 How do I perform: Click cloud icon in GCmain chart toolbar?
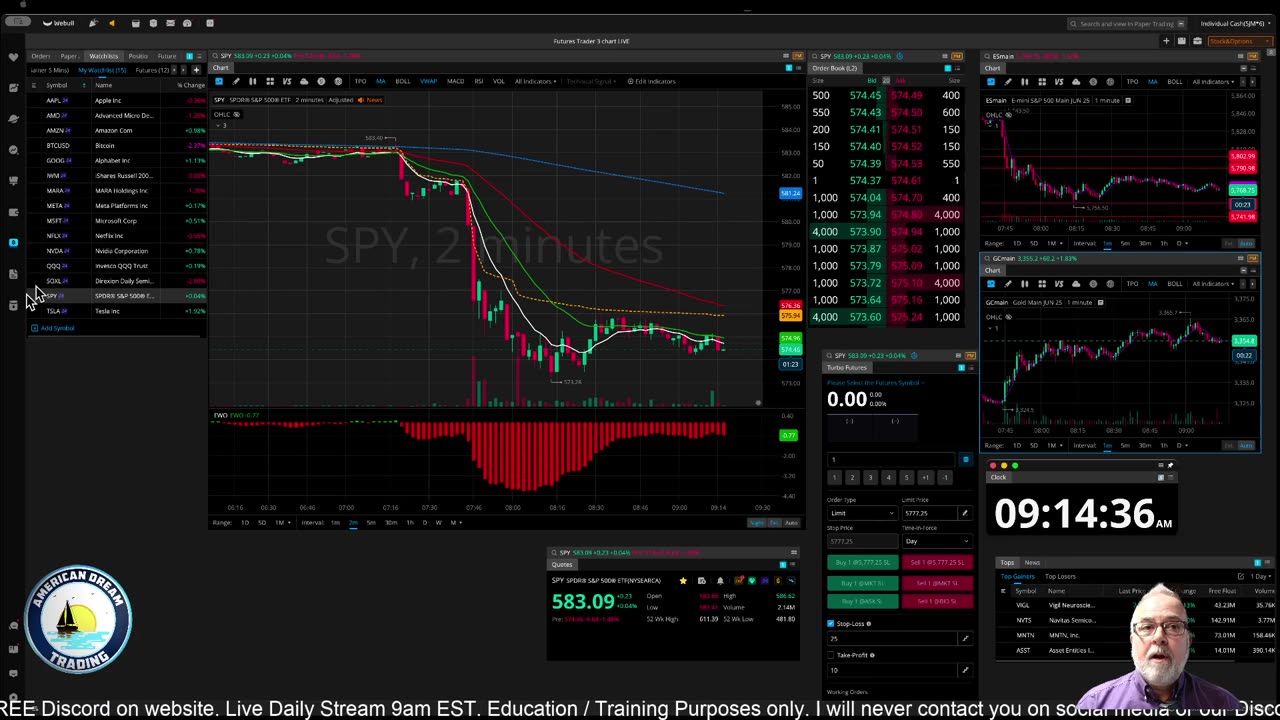tap(1076, 284)
